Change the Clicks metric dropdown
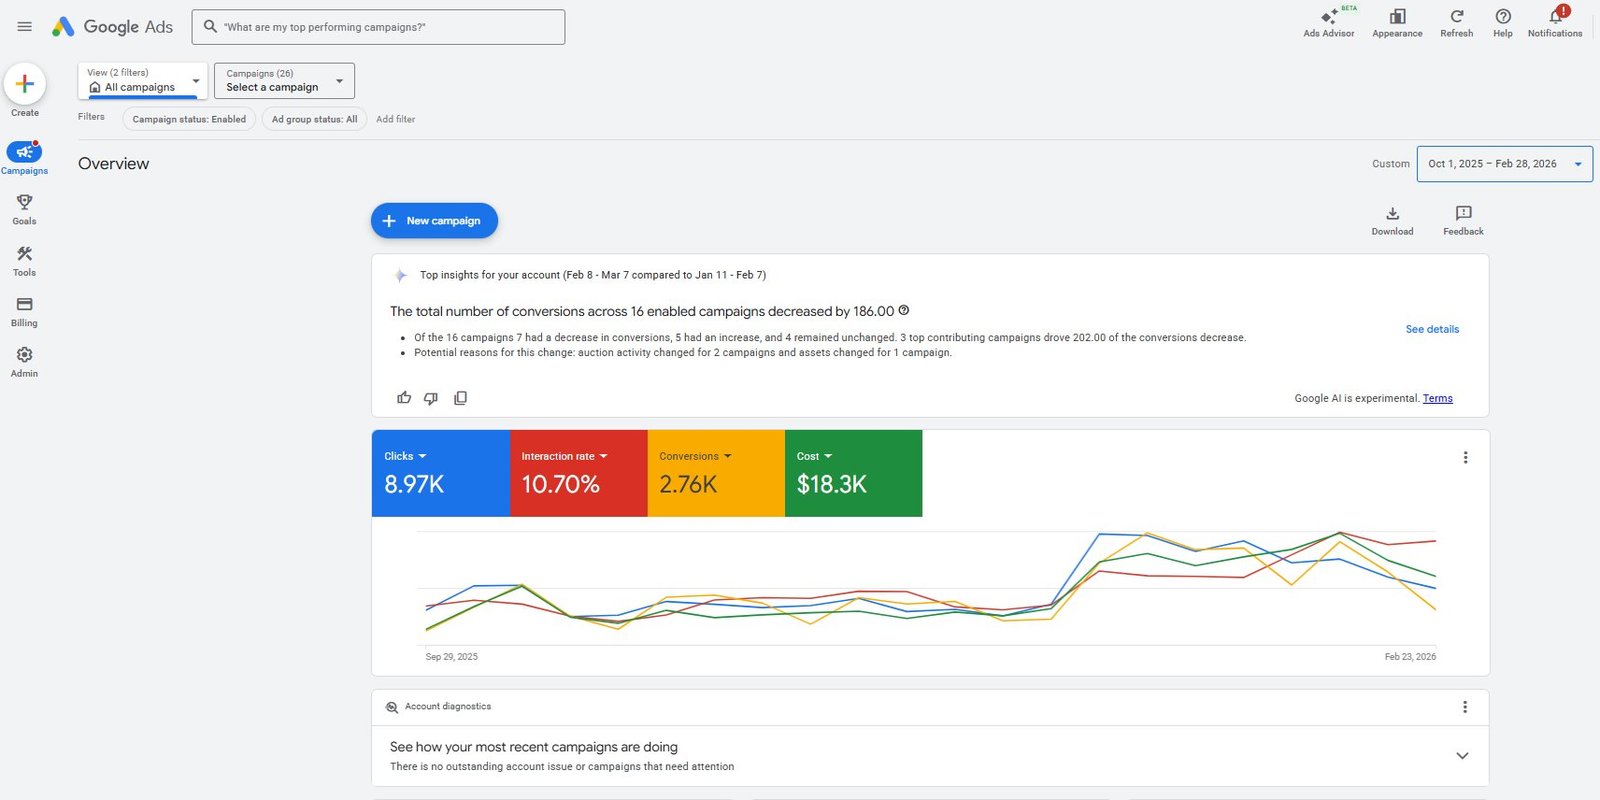This screenshot has height=800, width=1600. (405, 456)
